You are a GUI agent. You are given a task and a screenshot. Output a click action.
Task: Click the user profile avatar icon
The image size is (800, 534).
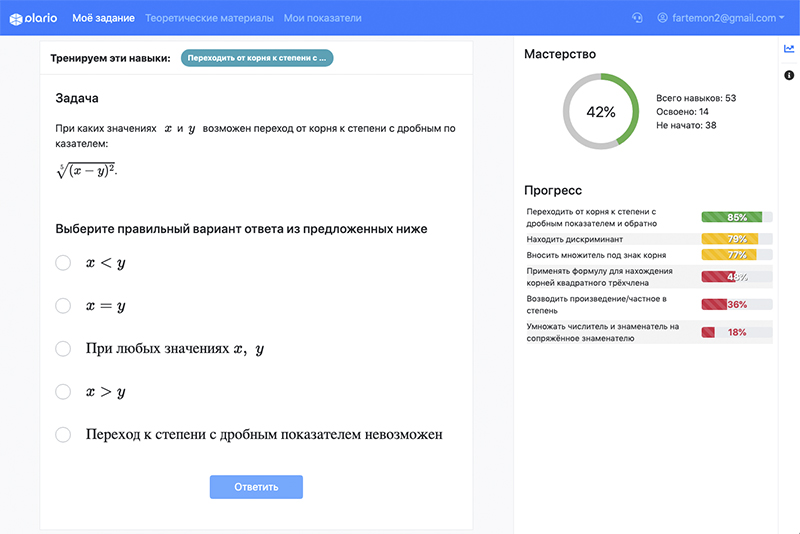coord(662,18)
